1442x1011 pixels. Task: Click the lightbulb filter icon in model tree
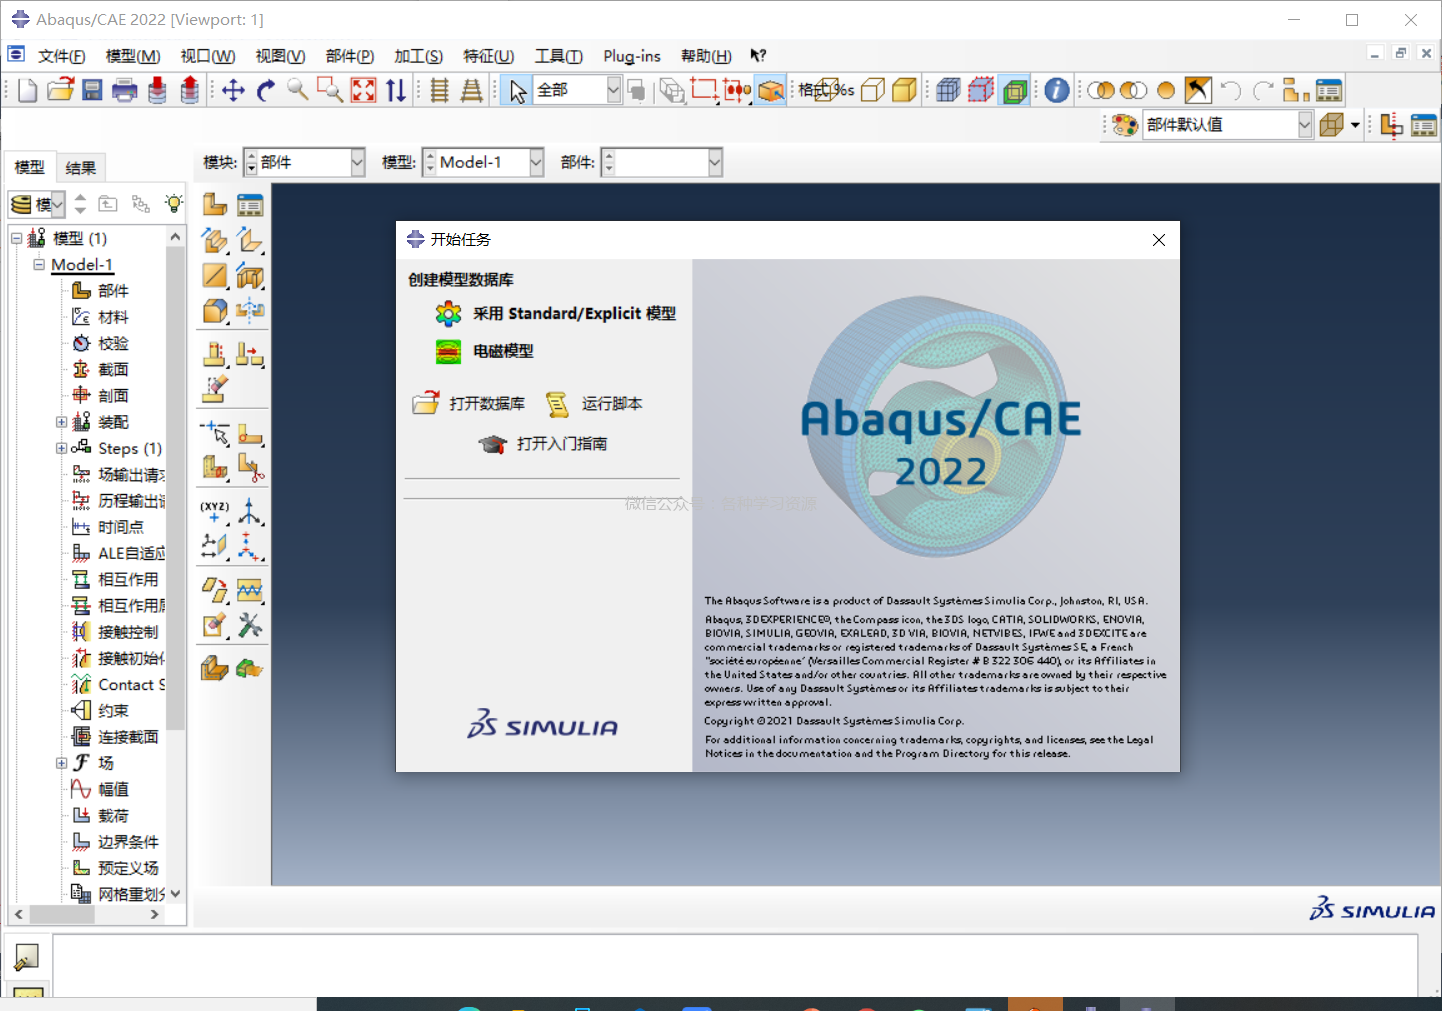click(x=174, y=204)
